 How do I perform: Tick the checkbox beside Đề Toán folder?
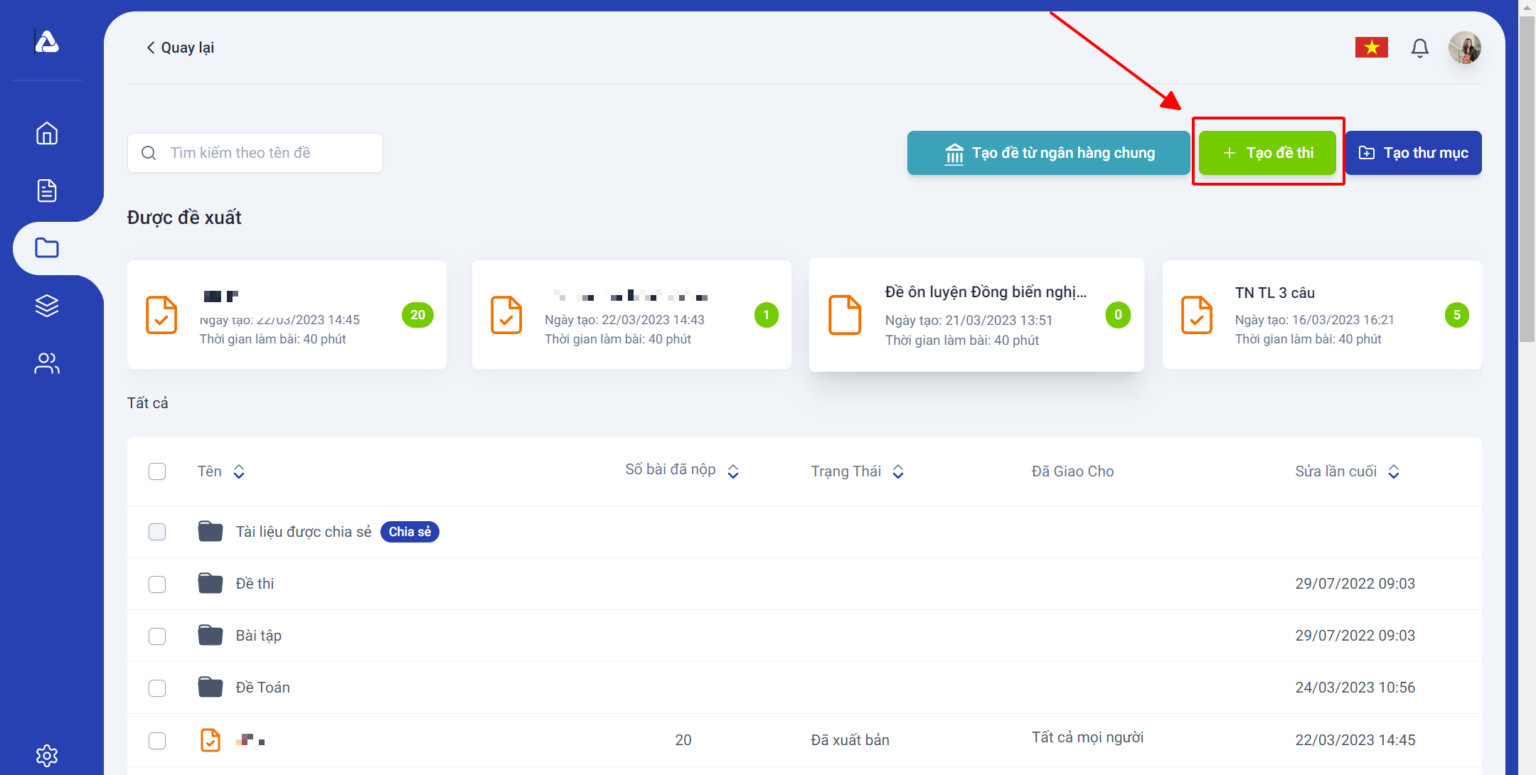point(157,688)
